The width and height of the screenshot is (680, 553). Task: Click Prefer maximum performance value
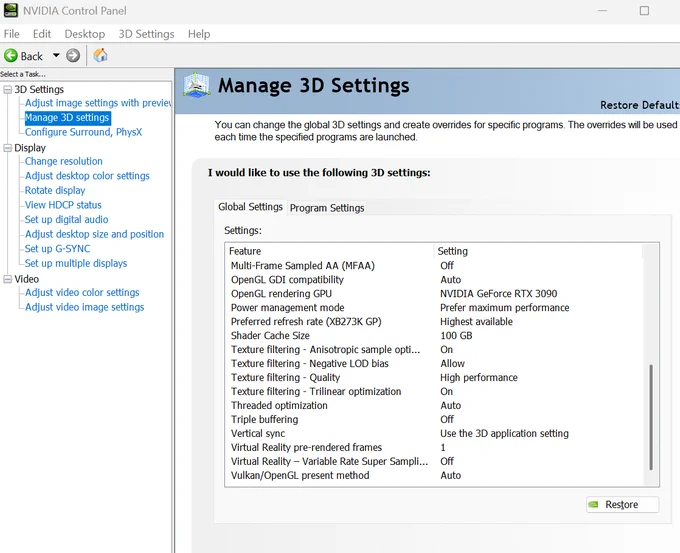coord(504,308)
